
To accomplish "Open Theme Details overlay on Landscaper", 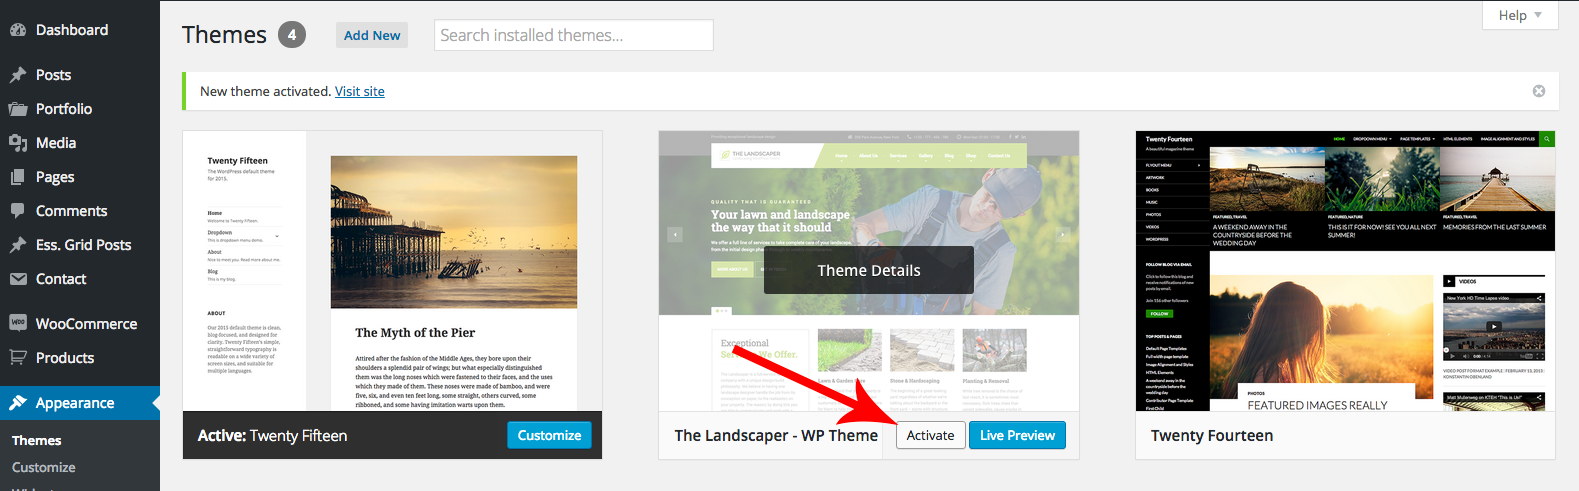I will coord(869,270).
